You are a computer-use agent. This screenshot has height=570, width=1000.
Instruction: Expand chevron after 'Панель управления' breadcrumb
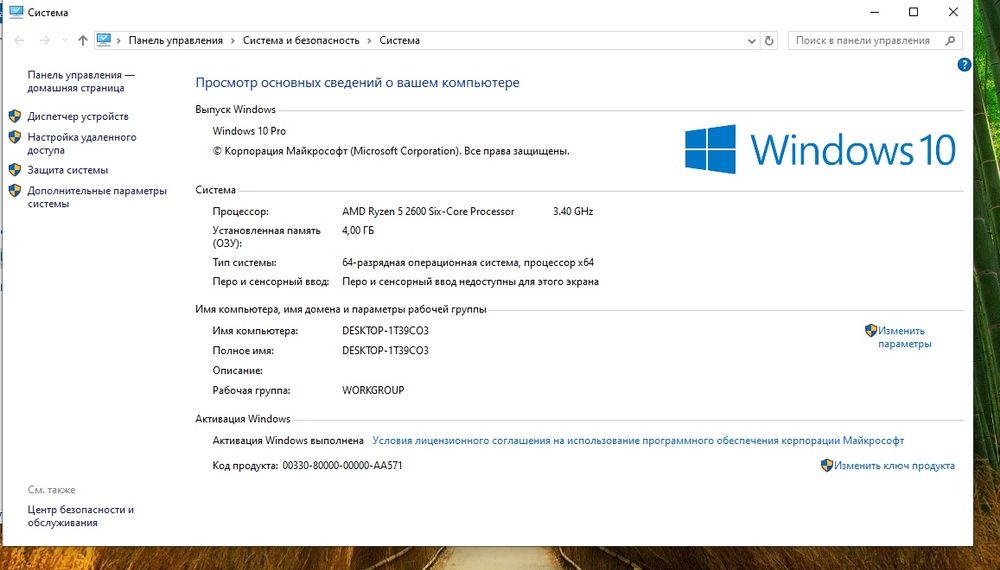(x=233, y=40)
